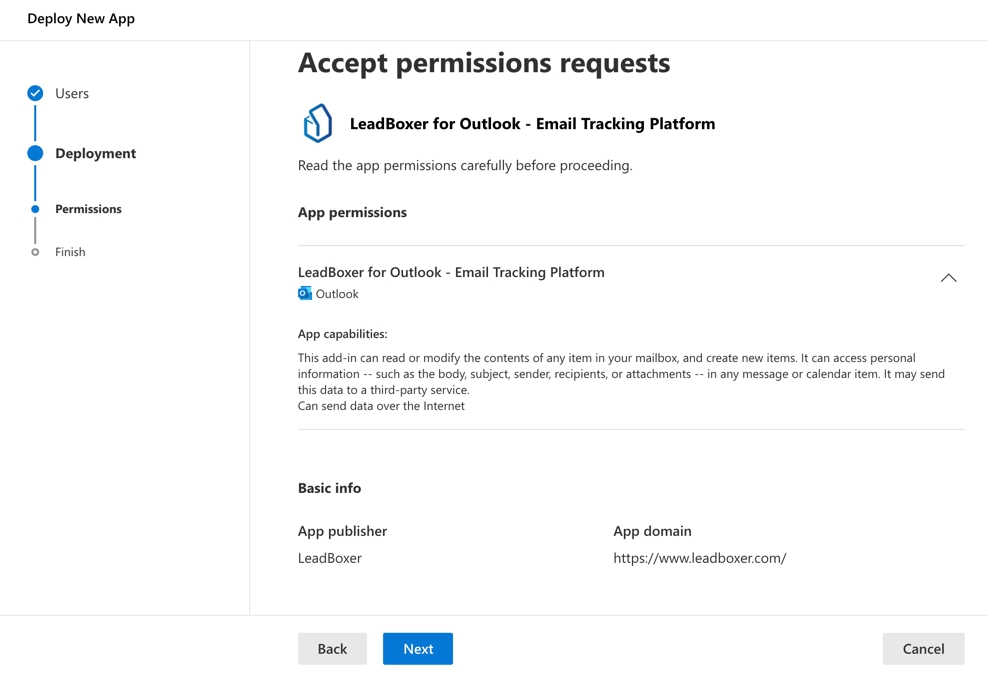Viewport: 988px width, 677px height.
Task: Click the Permissions step dot
Action: (x=35, y=209)
